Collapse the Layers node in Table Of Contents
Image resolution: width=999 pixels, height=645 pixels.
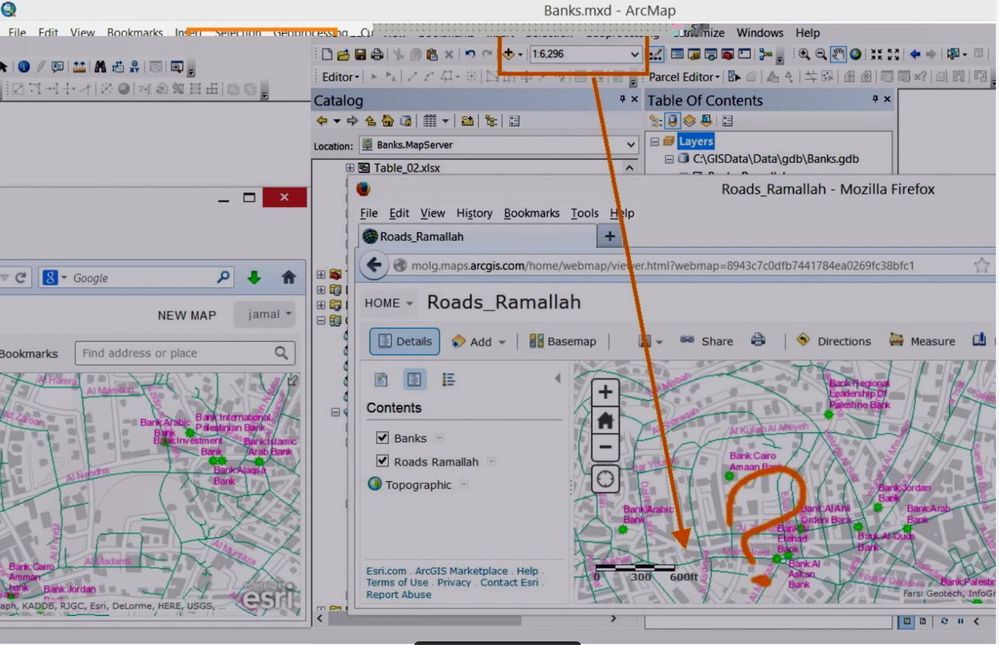click(x=654, y=141)
